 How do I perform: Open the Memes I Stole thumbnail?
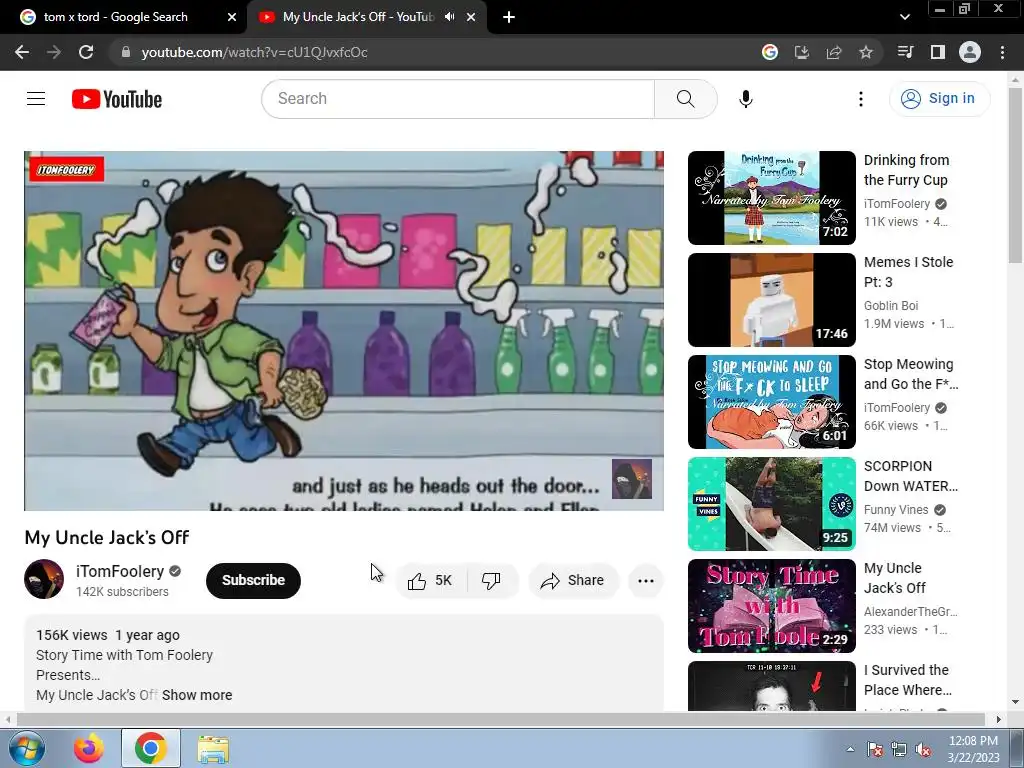point(771,300)
